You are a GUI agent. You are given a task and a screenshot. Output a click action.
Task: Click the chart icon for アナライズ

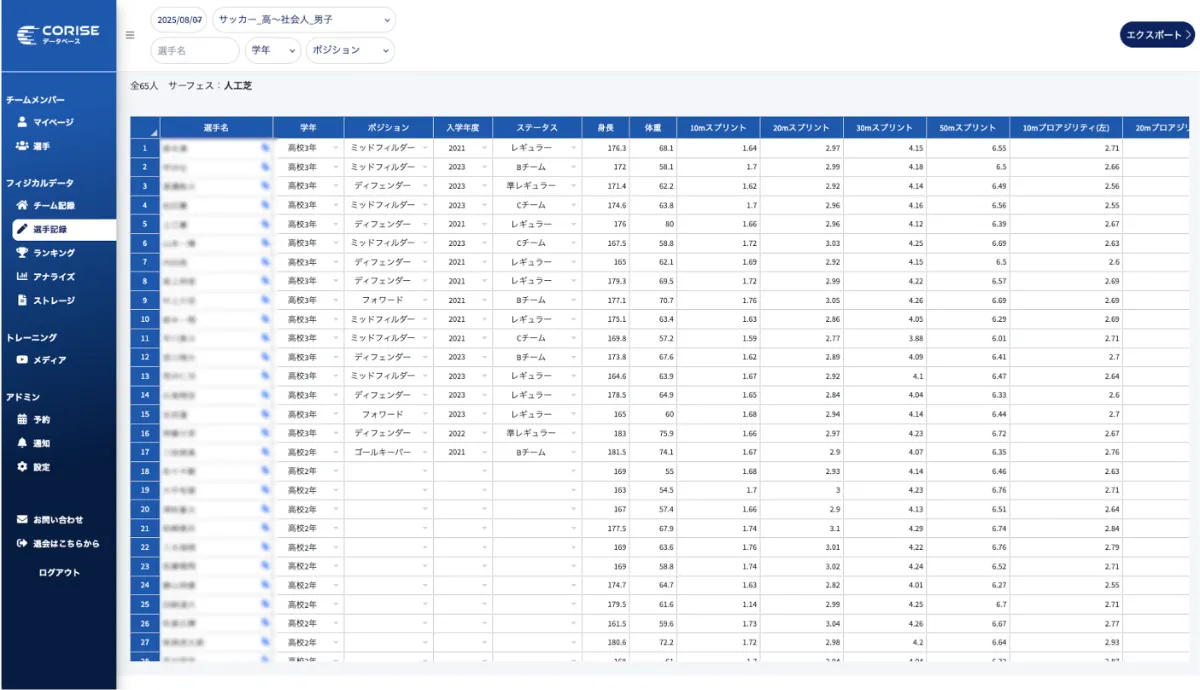(22, 277)
